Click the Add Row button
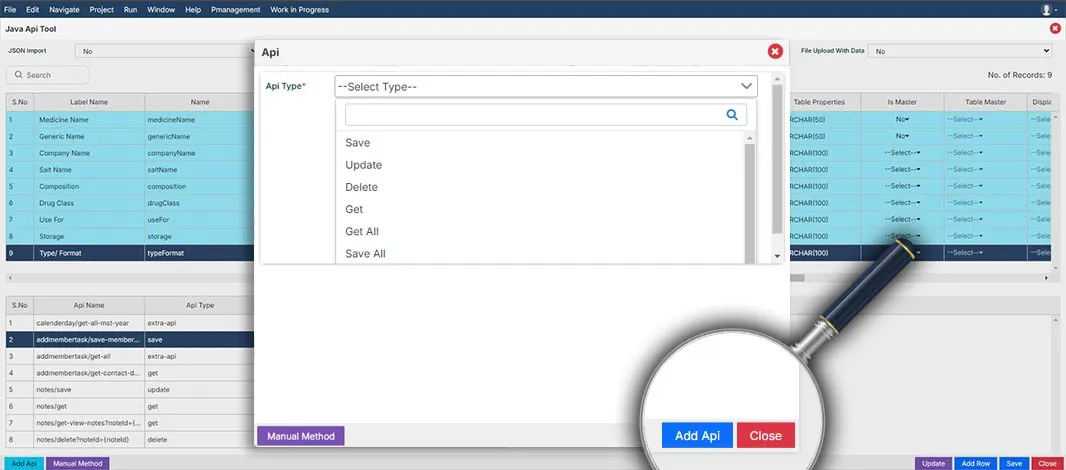This screenshot has width=1066, height=470. (976, 463)
